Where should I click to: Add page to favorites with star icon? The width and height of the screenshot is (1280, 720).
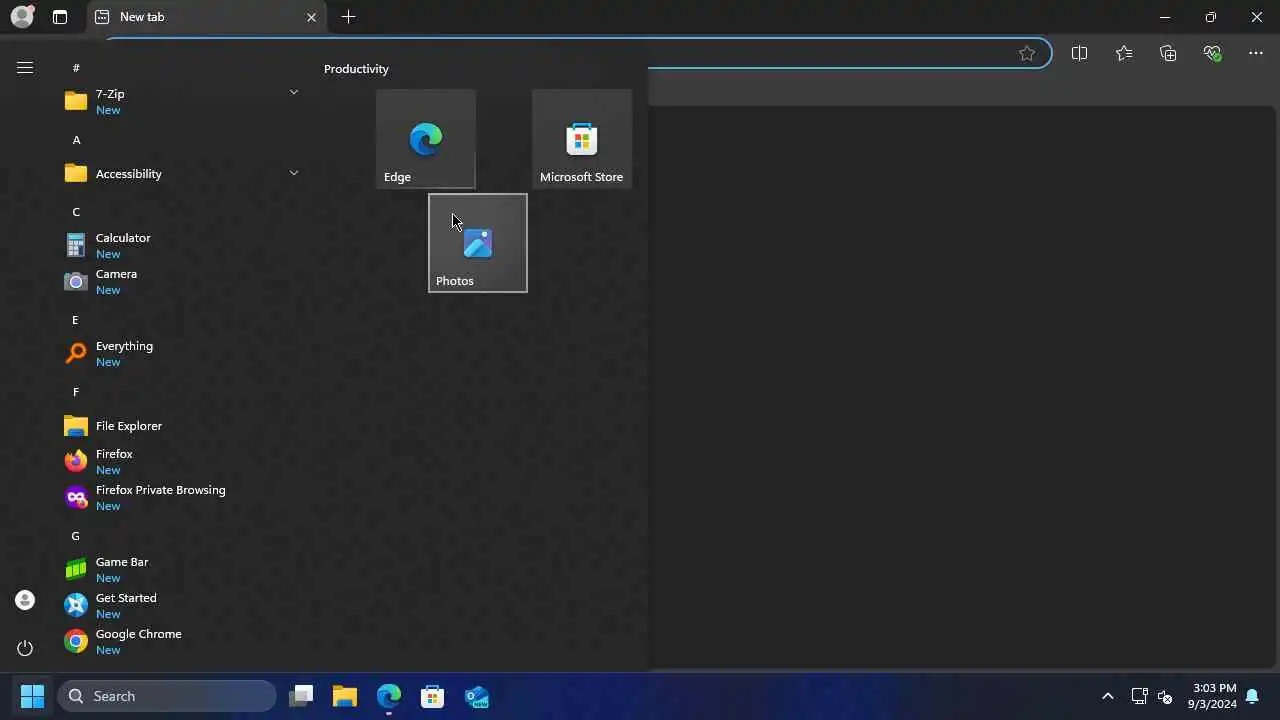click(x=1027, y=54)
